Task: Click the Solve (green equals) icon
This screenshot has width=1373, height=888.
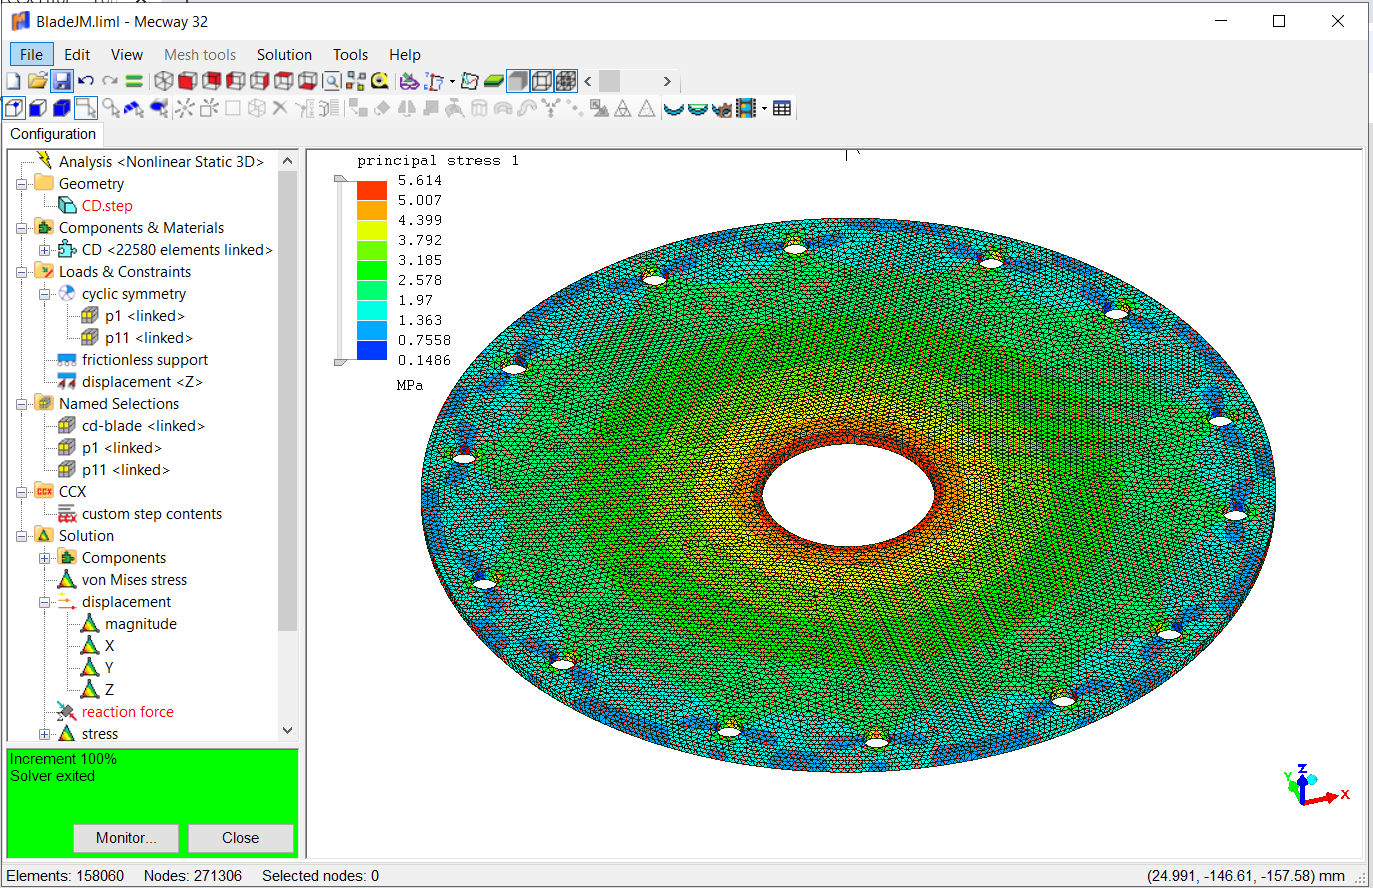Action: [134, 81]
